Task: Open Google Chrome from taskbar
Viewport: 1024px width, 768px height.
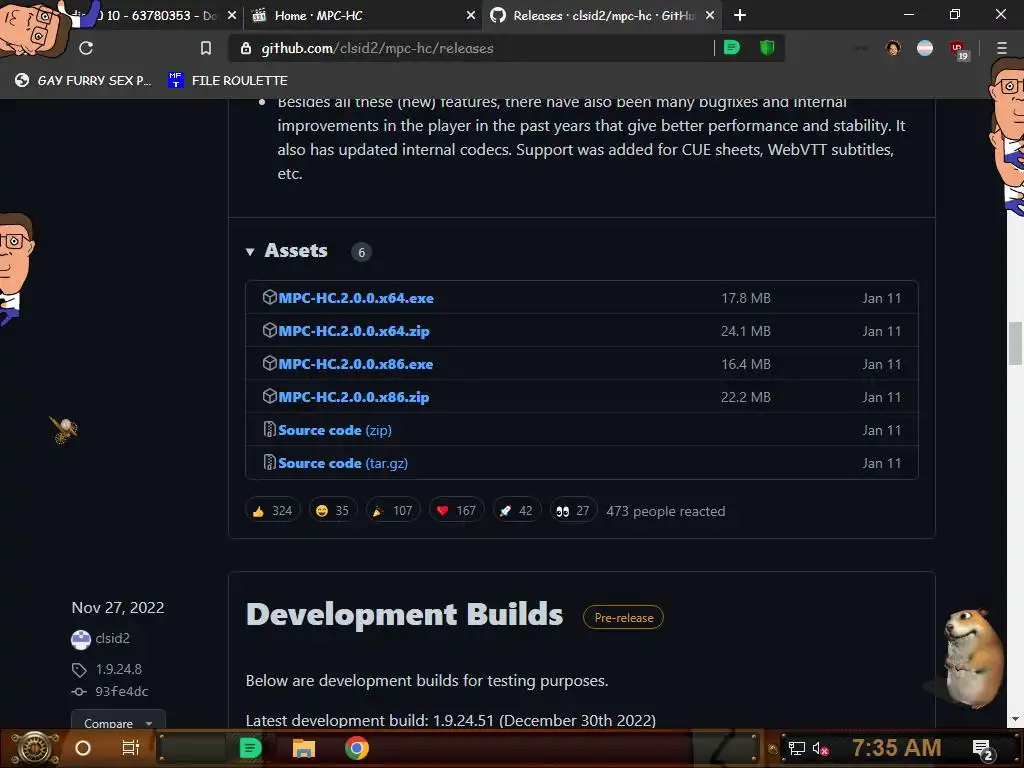Action: tap(357, 748)
